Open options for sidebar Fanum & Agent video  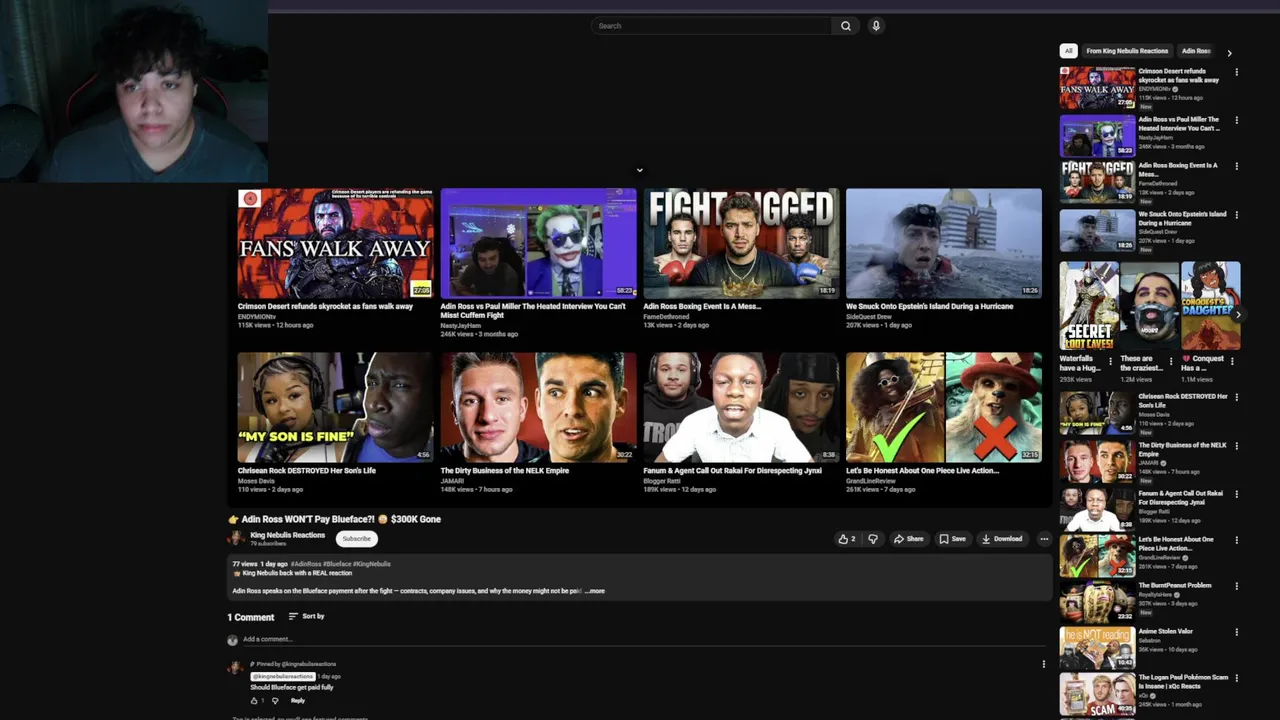tap(1237, 494)
